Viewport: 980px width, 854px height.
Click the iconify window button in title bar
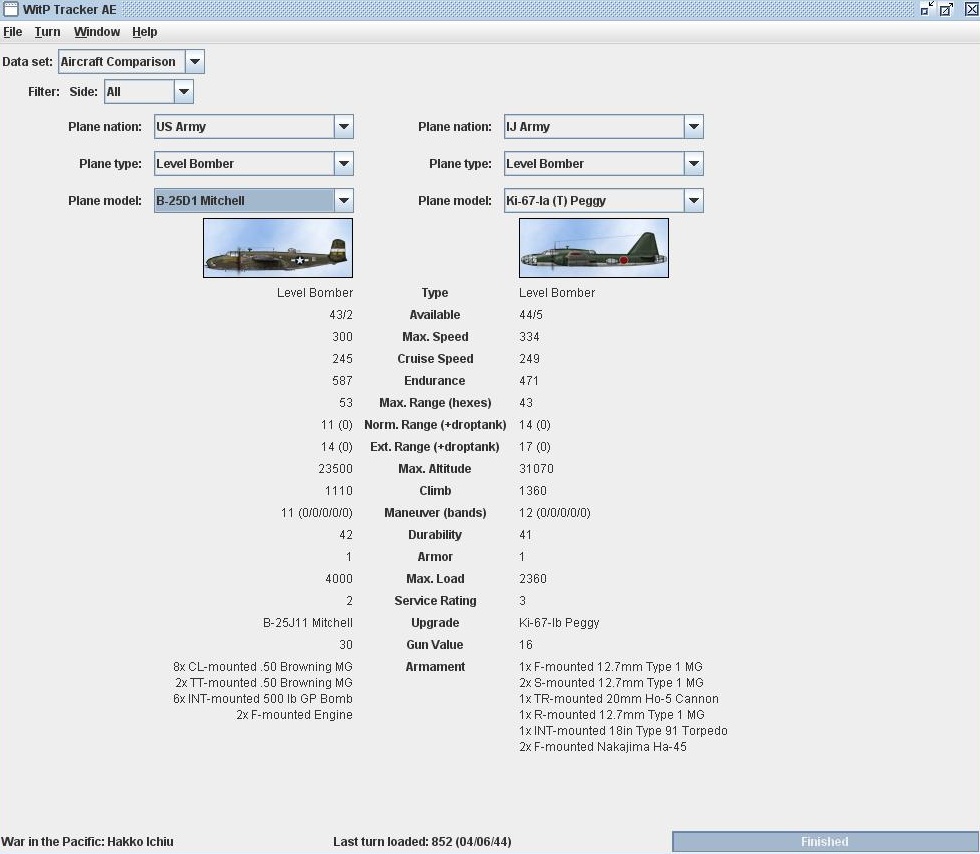click(x=927, y=9)
